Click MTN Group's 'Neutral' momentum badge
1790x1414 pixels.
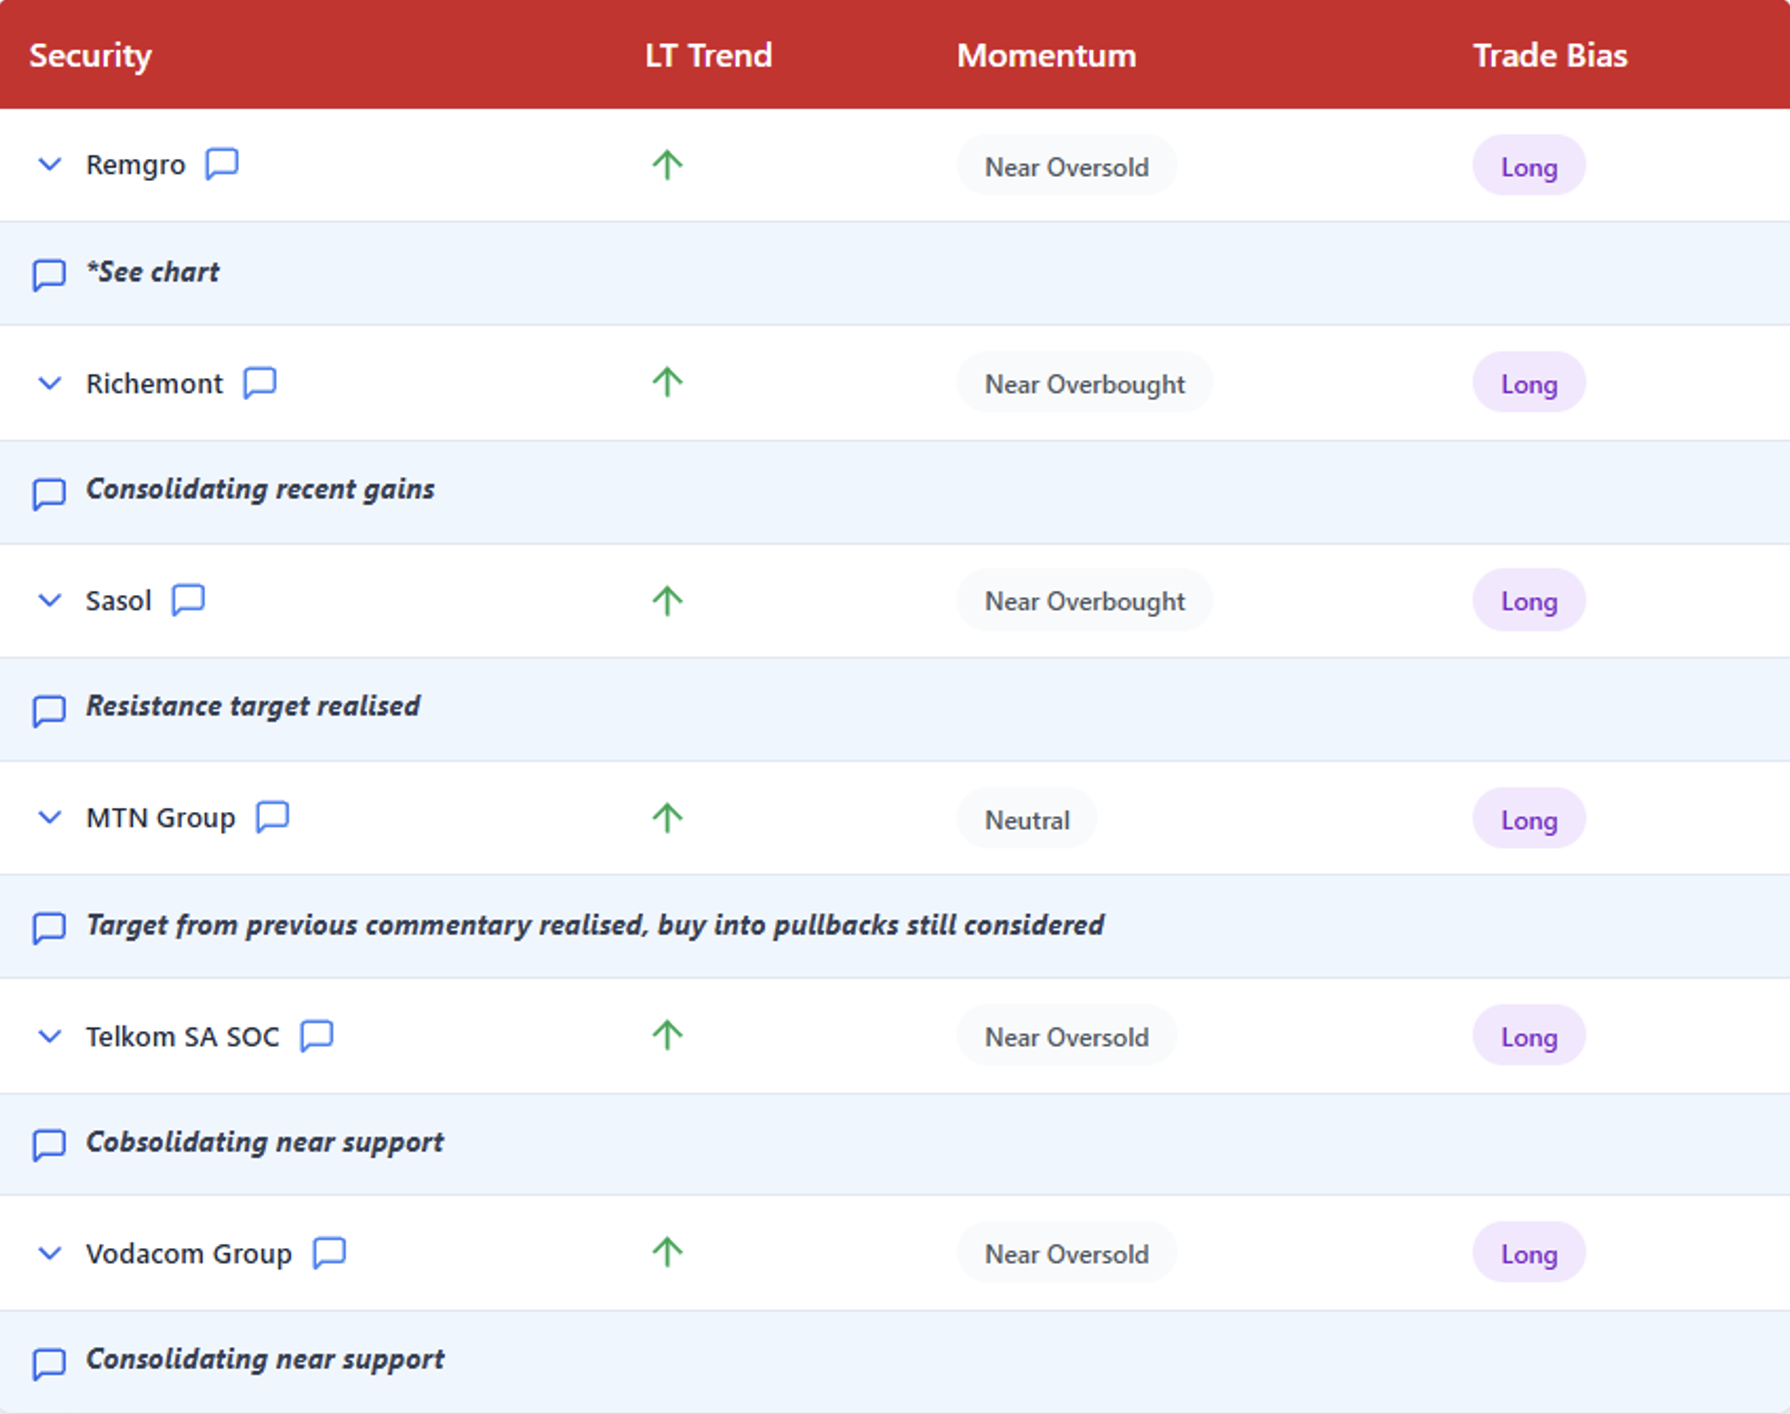[1027, 819]
